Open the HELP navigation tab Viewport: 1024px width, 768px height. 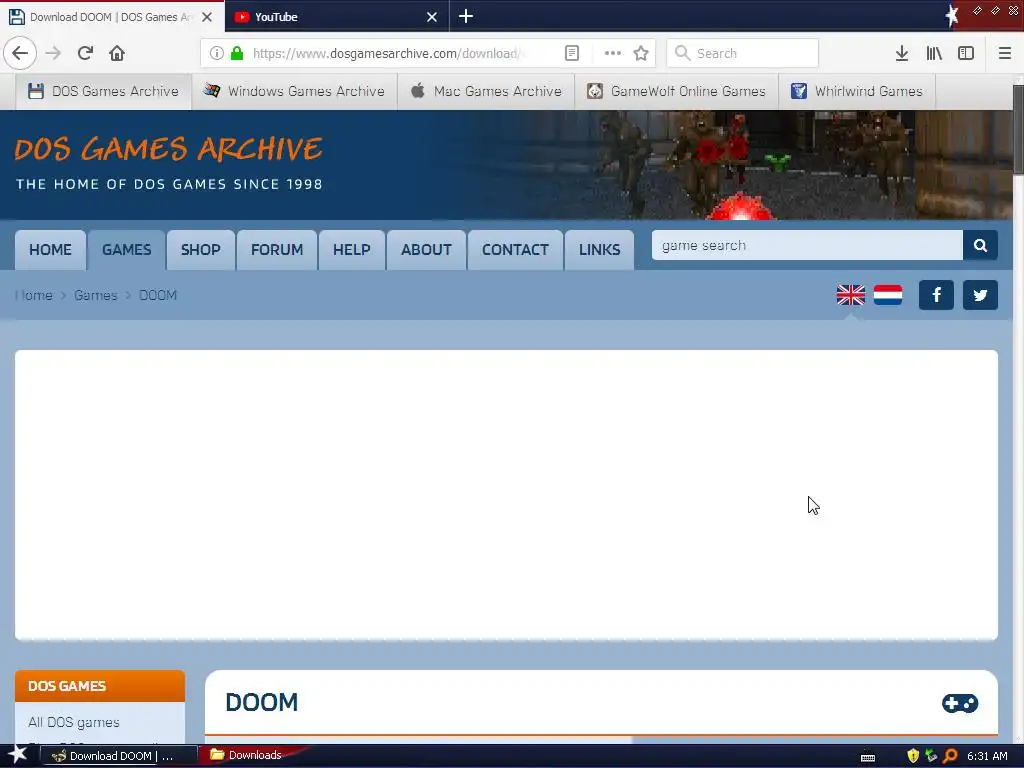point(351,249)
